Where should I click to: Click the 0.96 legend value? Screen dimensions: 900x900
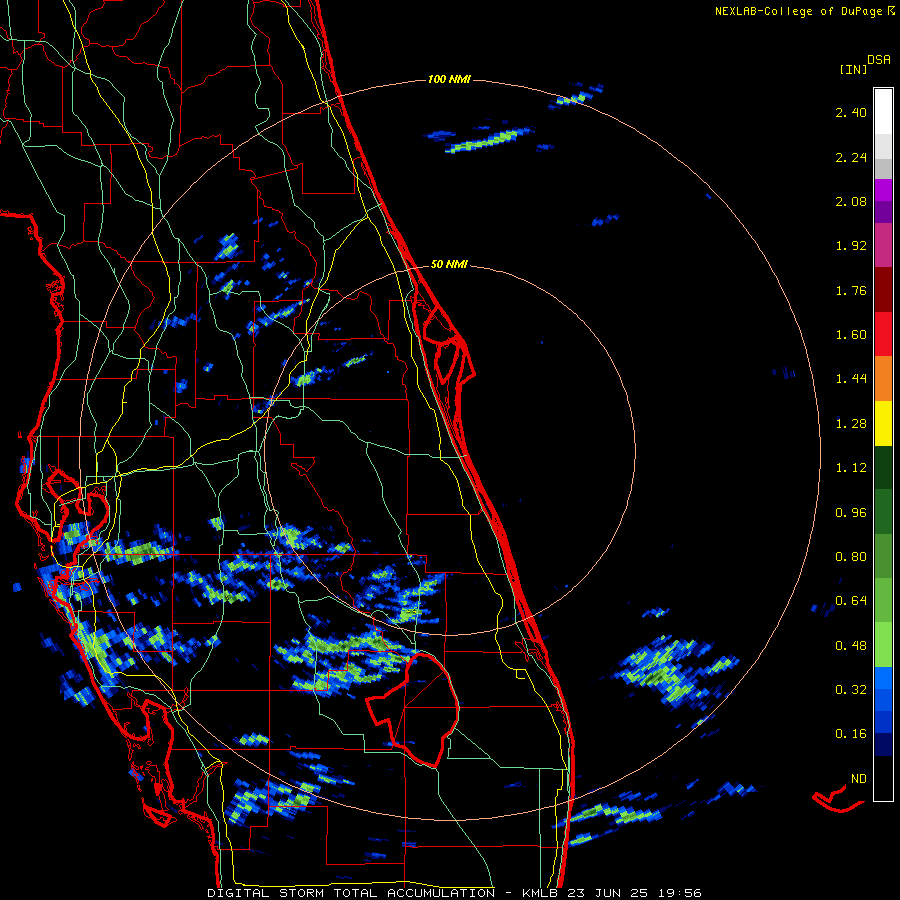pyautogui.click(x=851, y=513)
